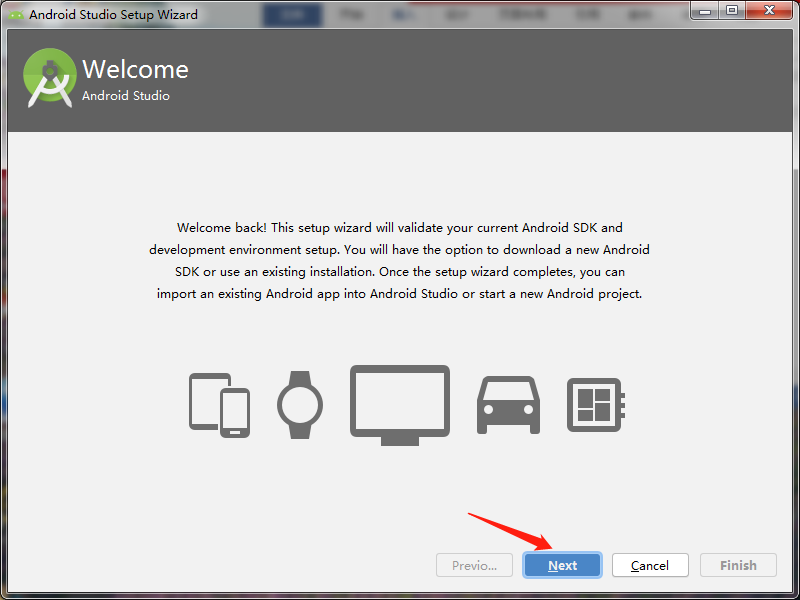The image size is (800, 600).
Task: Click the Android Auto car icon
Action: pyautogui.click(x=508, y=405)
